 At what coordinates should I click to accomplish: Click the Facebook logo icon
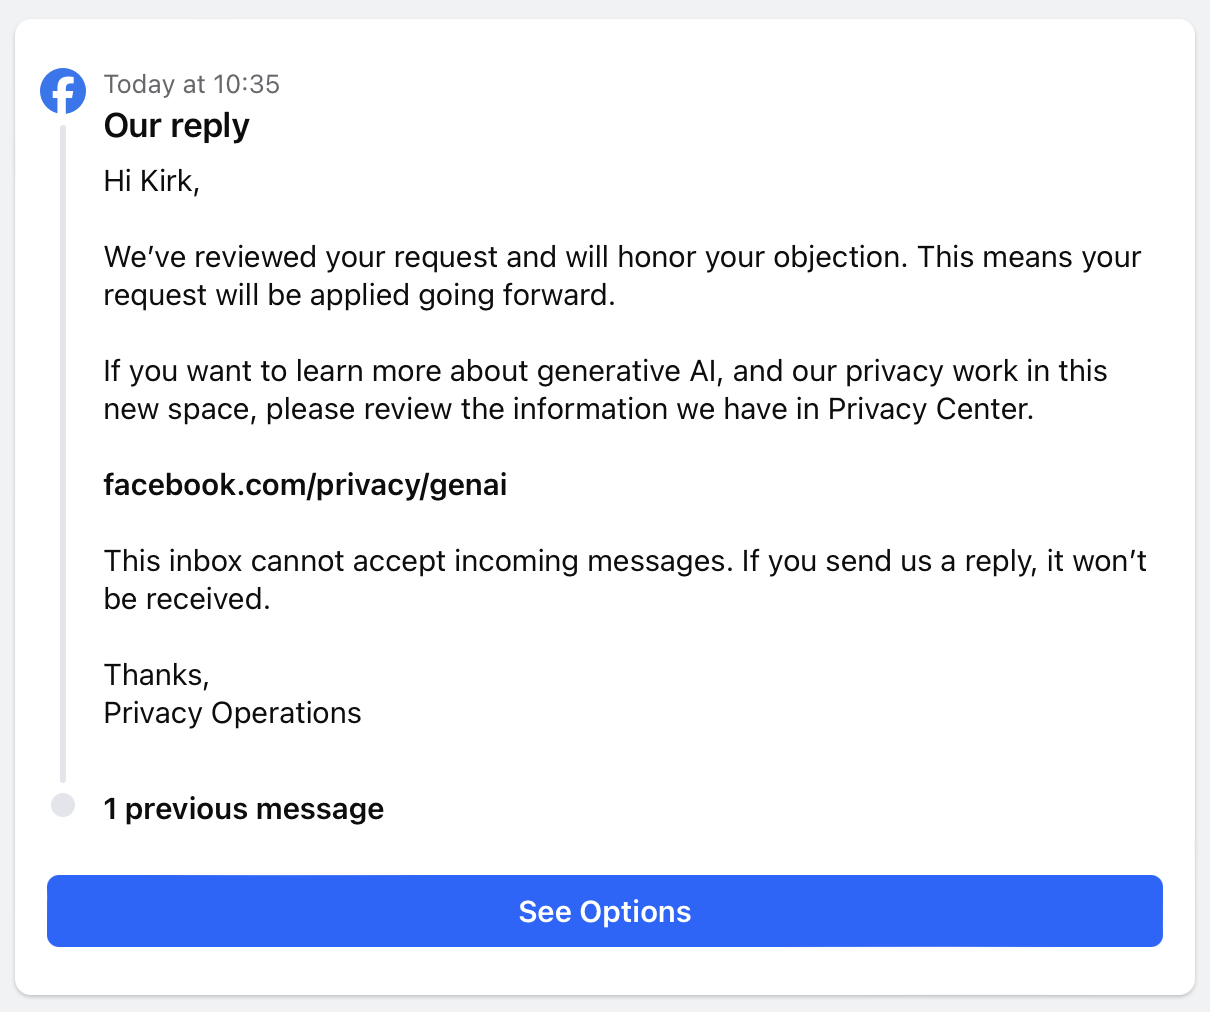63,91
